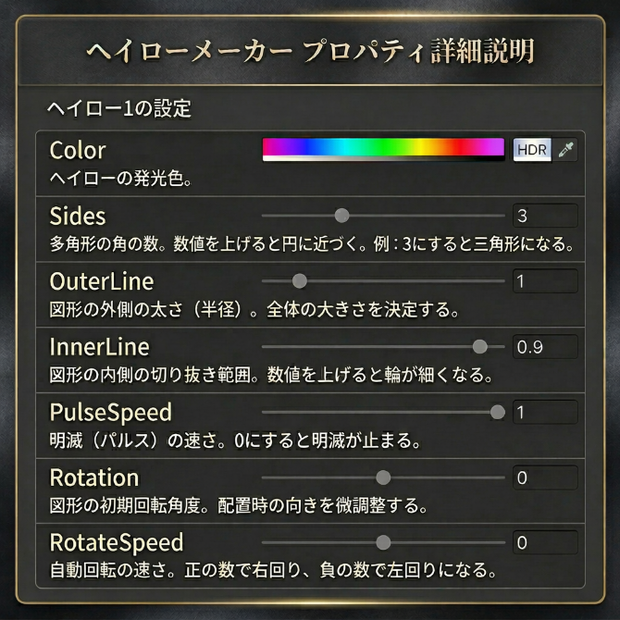Click the Color property label
The image size is (620, 620).
coord(78,150)
